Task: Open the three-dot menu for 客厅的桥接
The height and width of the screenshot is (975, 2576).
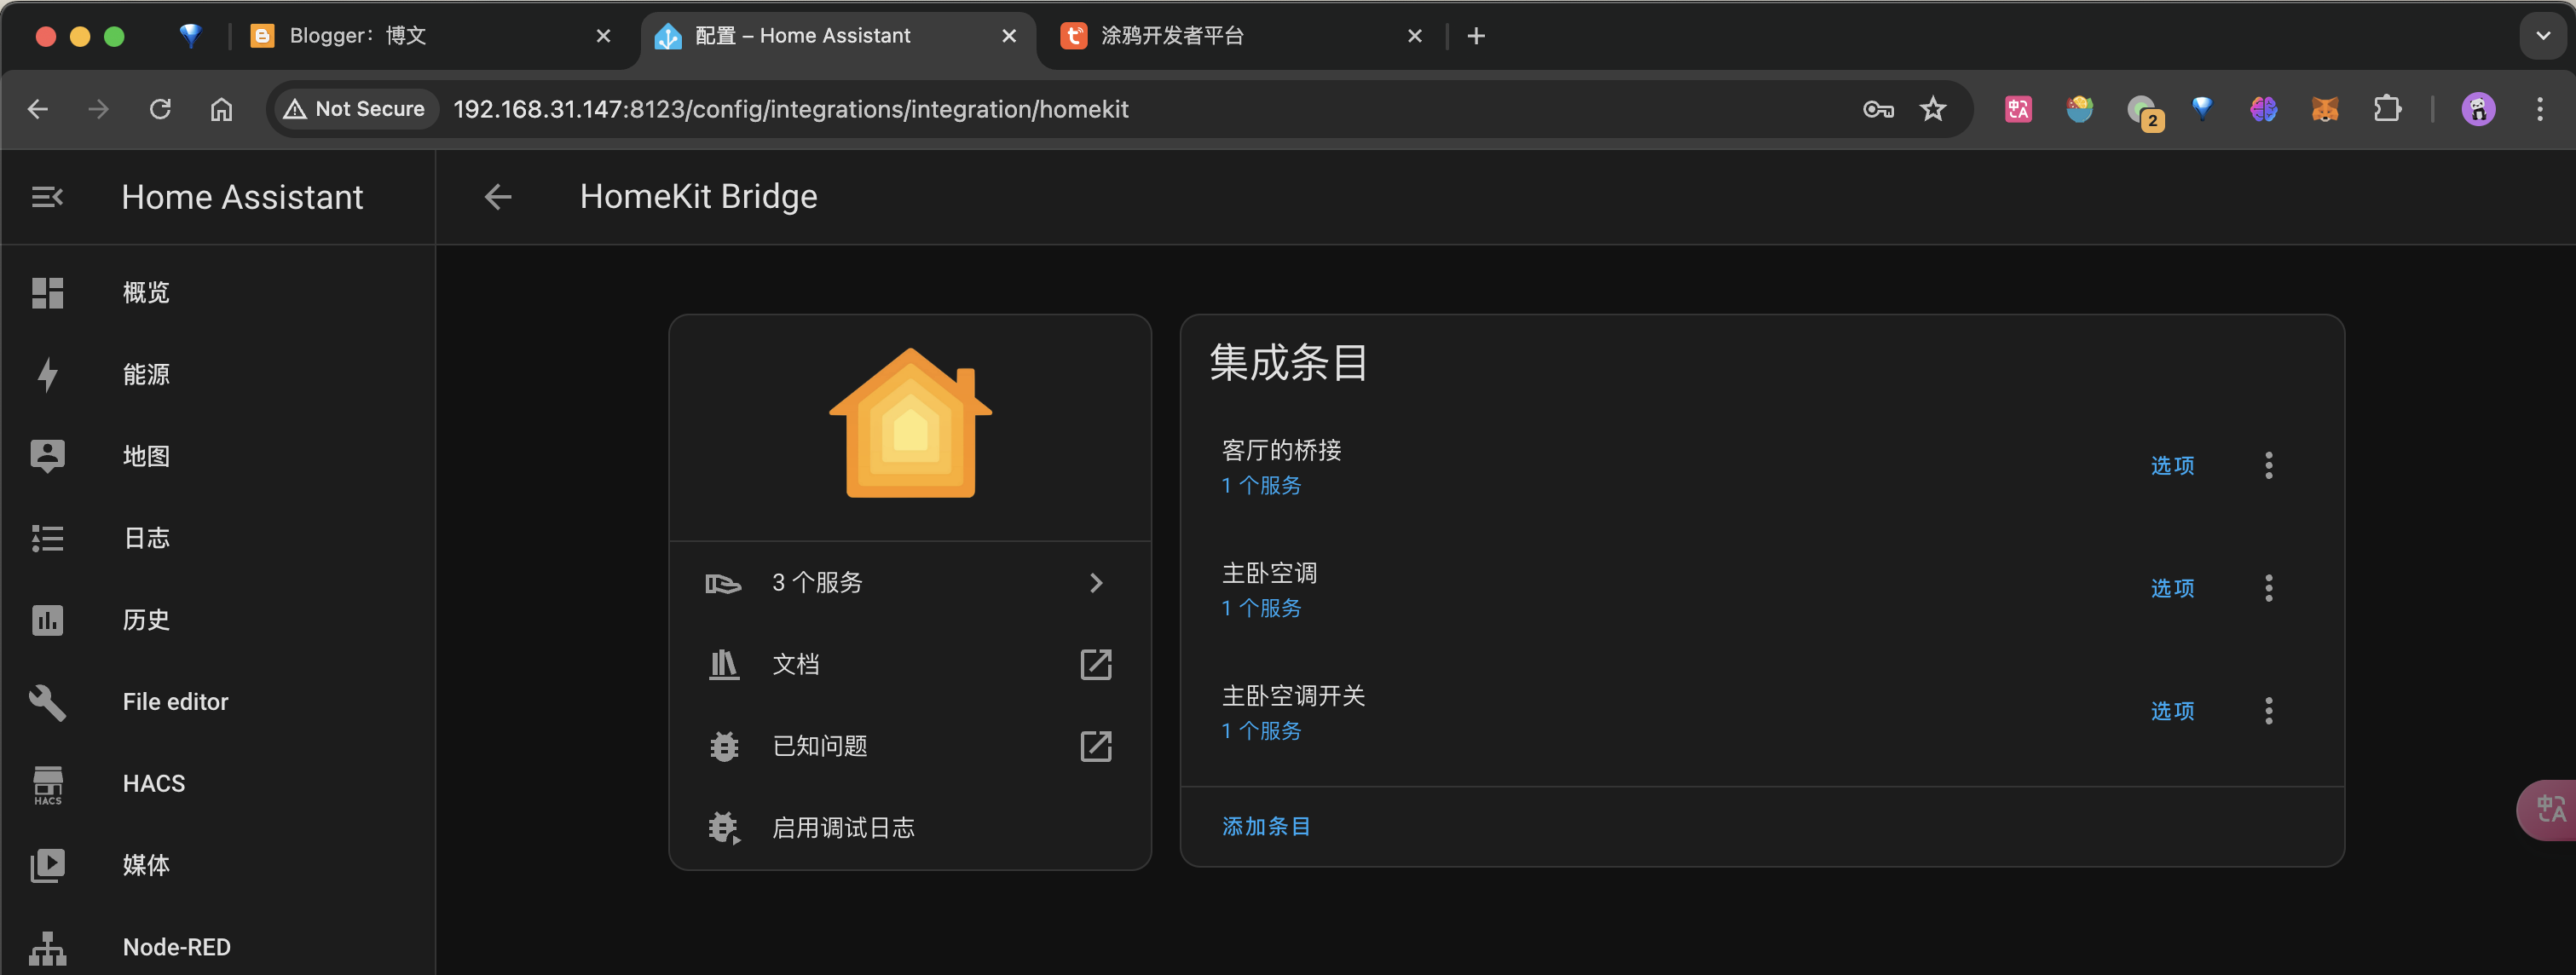Action: 2268,465
